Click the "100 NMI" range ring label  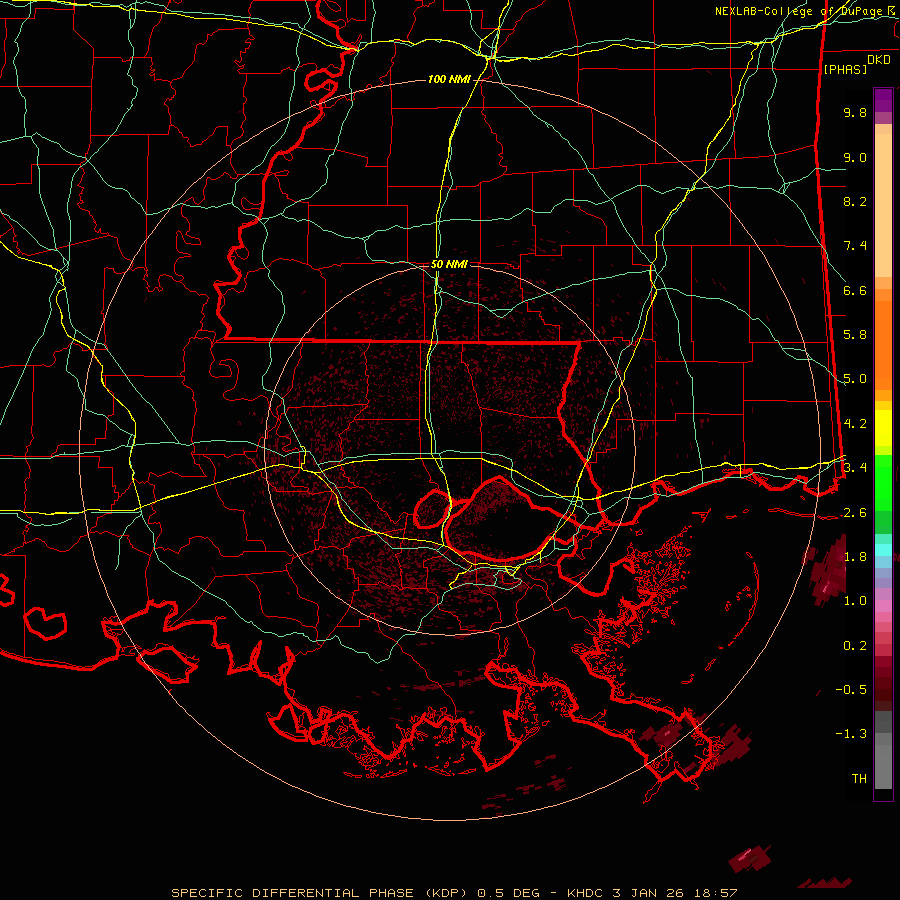pos(449,79)
